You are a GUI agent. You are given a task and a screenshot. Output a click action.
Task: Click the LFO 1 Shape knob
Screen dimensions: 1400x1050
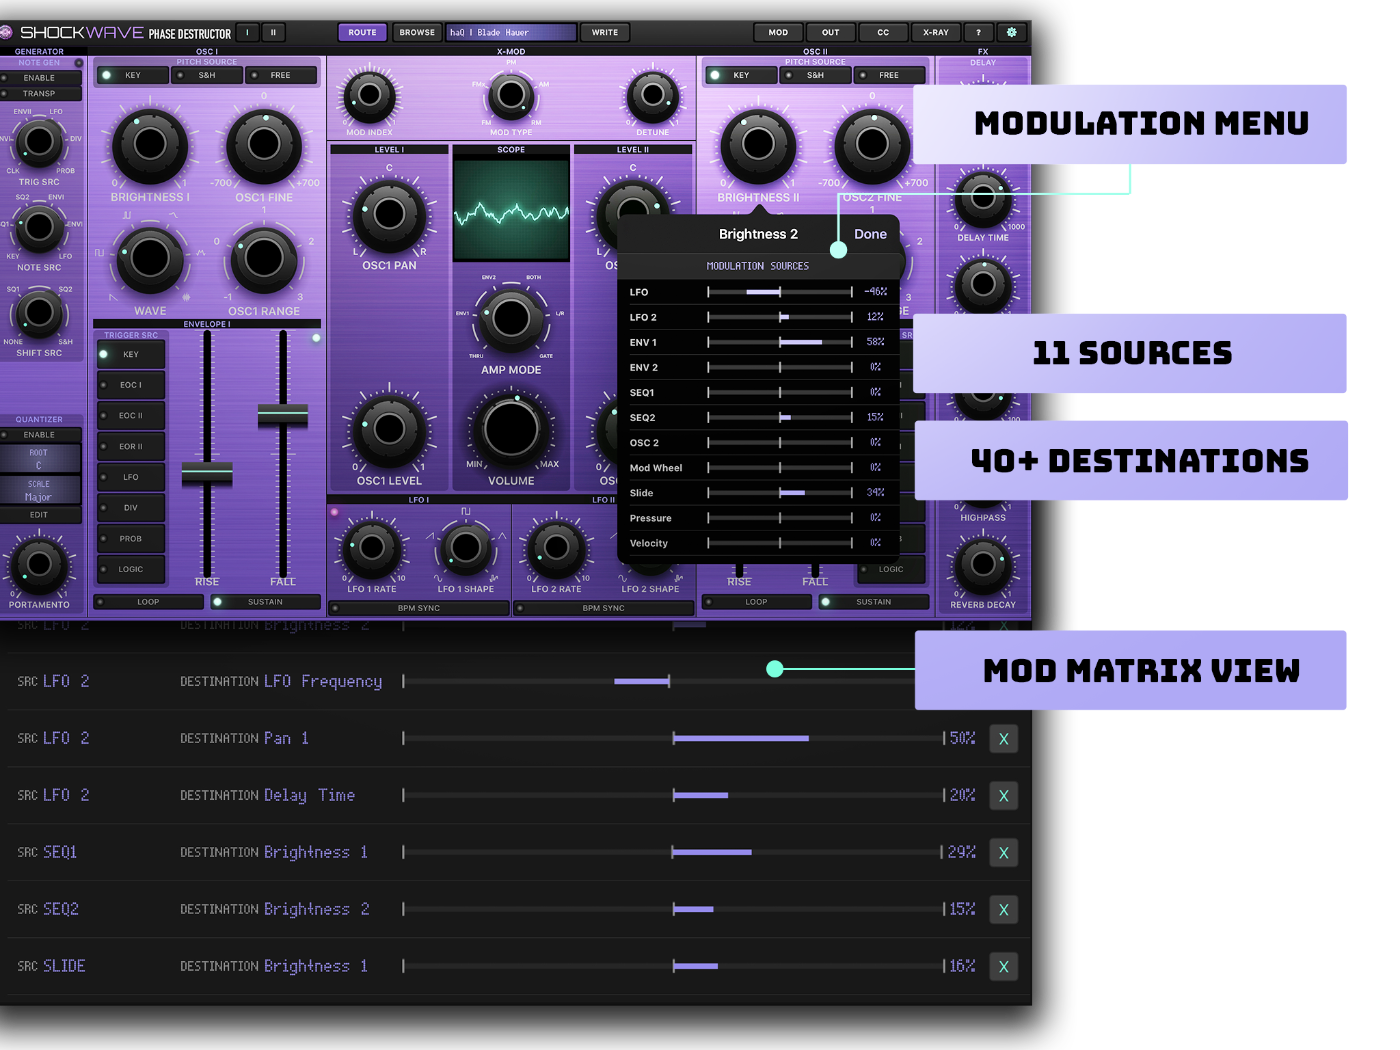pyautogui.click(x=465, y=548)
